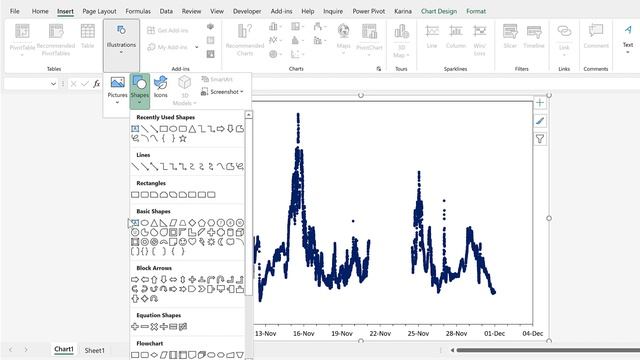This screenshot has width=640, height=360.
Task: Open Chart Elements plus button
Action: pos(540,103)
